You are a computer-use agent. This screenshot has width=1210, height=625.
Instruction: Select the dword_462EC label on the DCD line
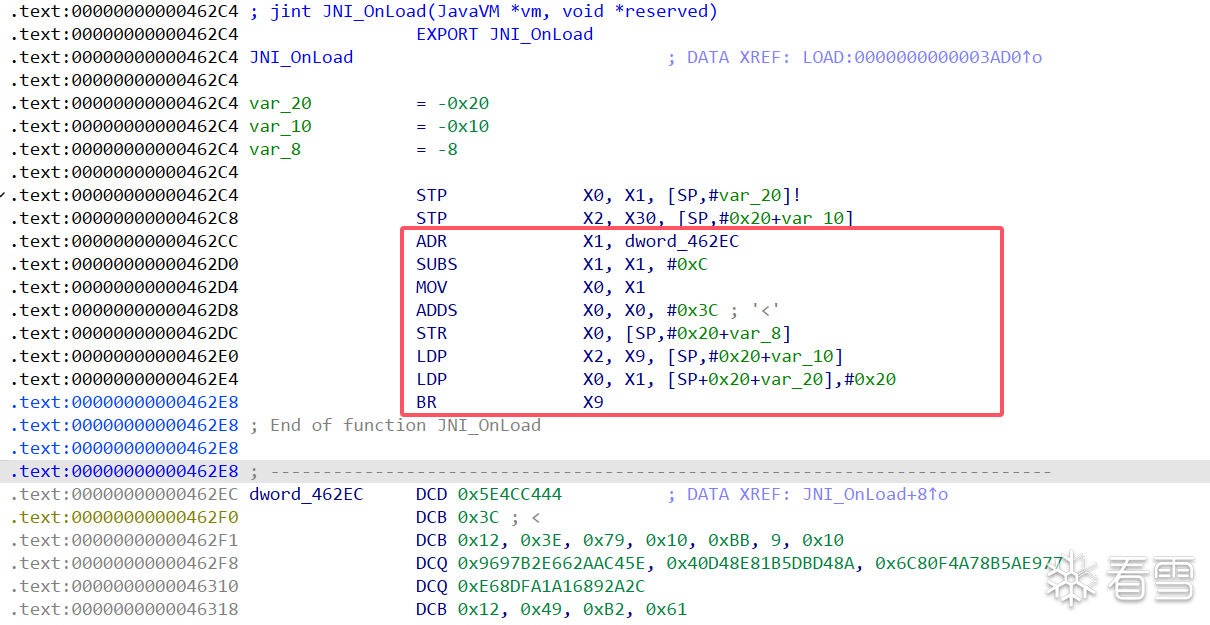(x=306, y=494)
